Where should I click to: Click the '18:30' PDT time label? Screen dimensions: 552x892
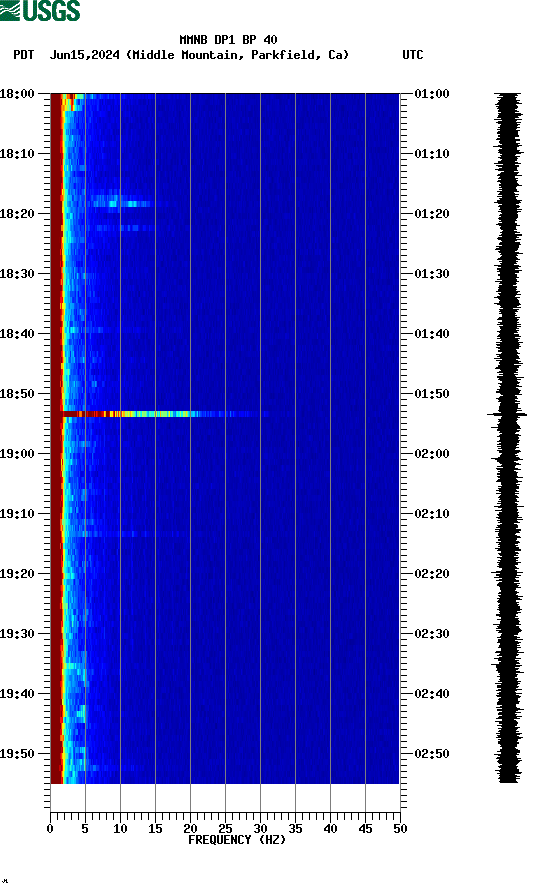[x=17, y=274]
